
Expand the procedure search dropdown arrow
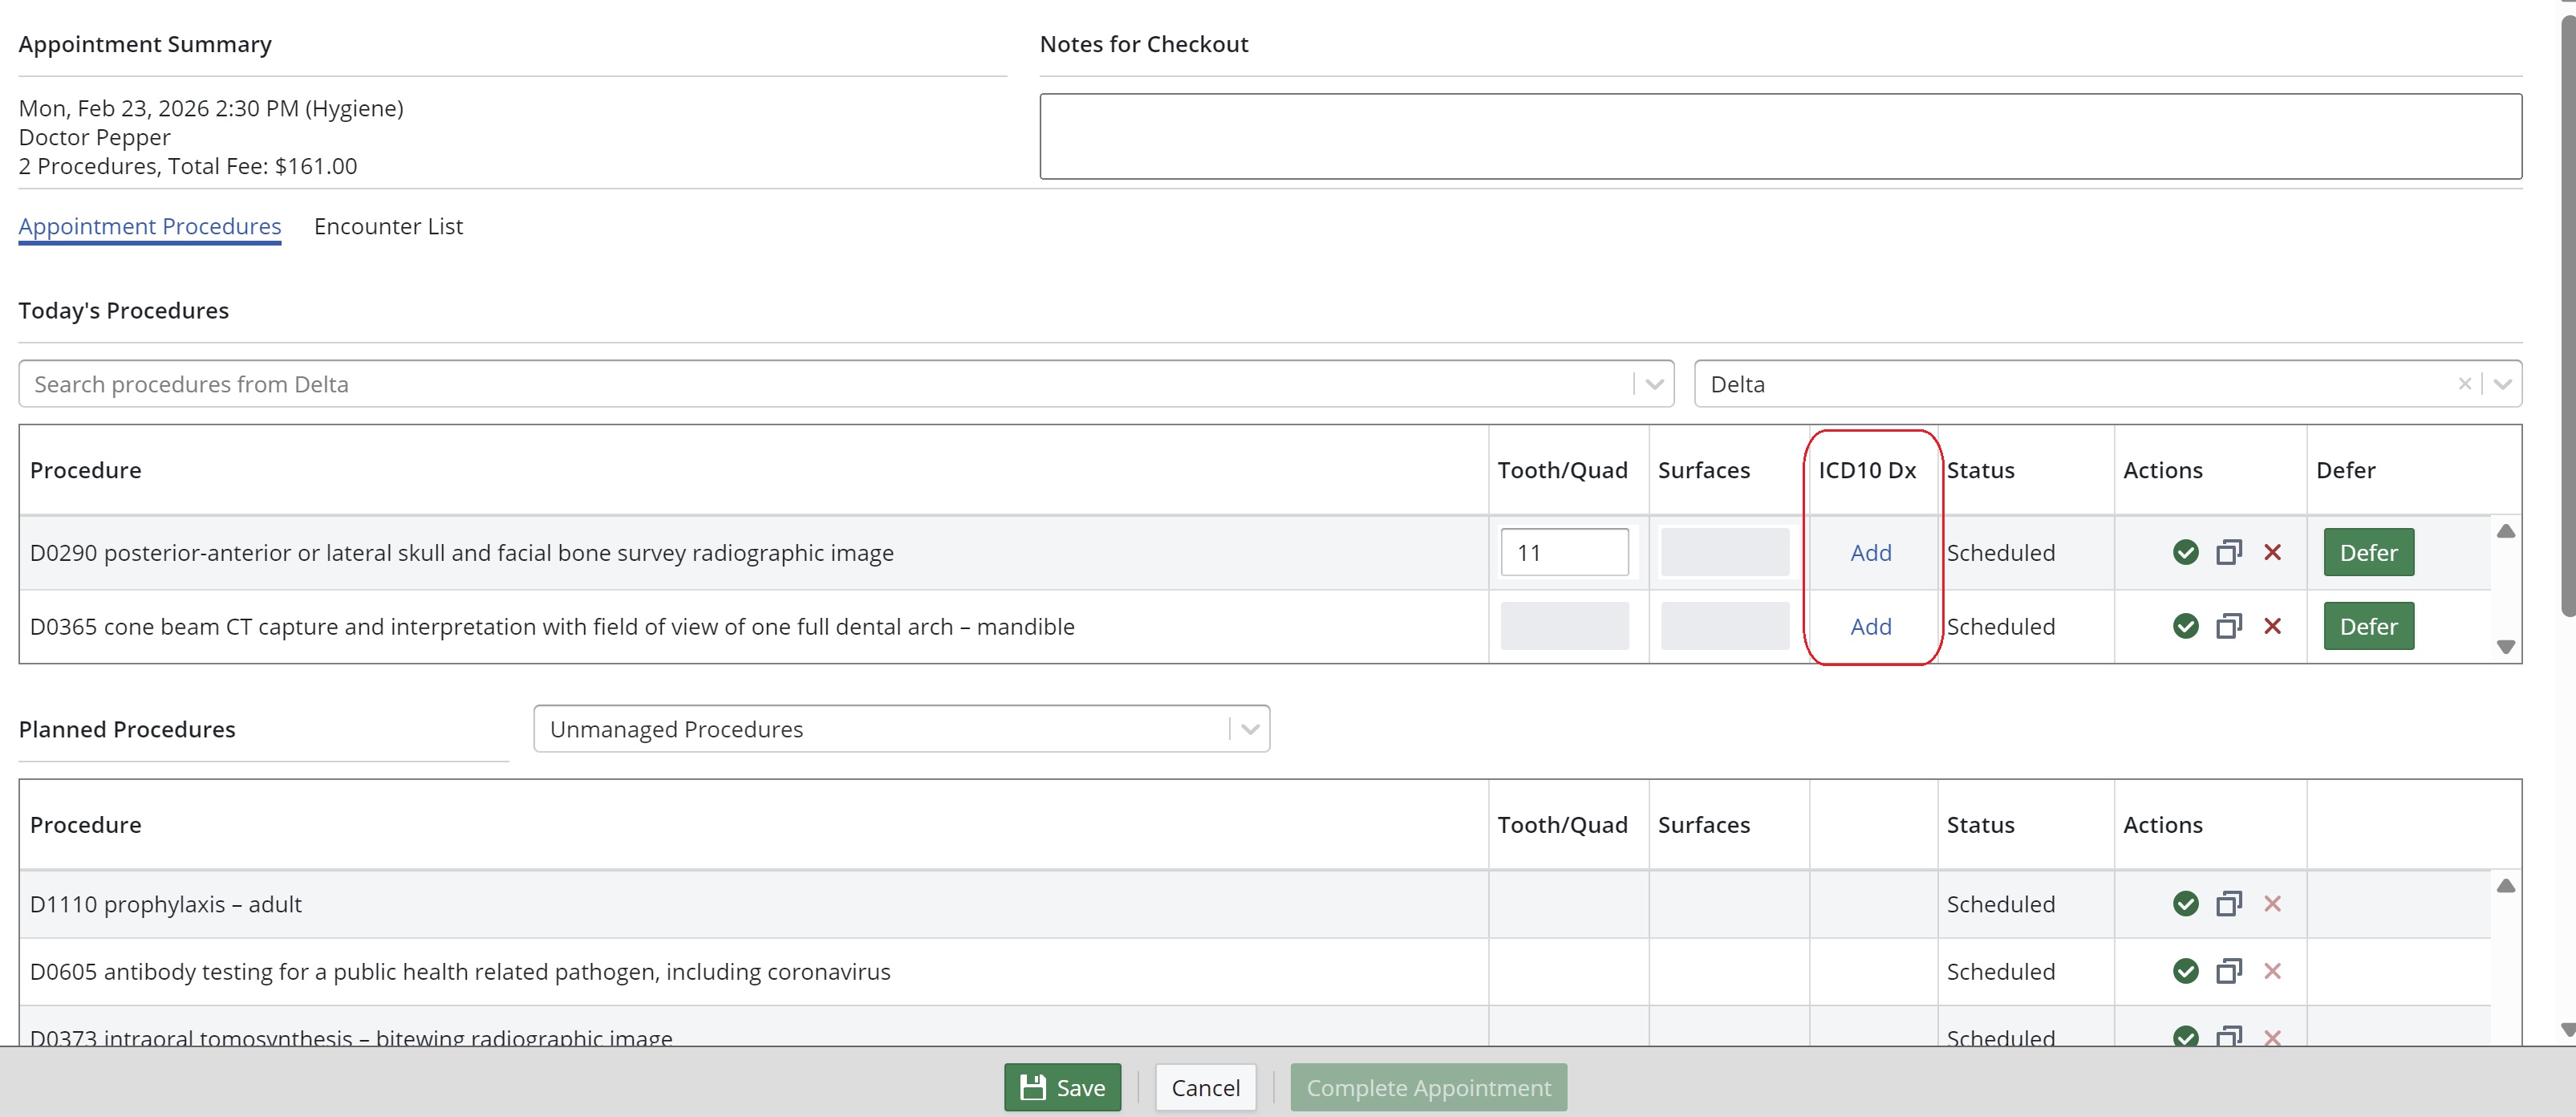[1654, 384]
